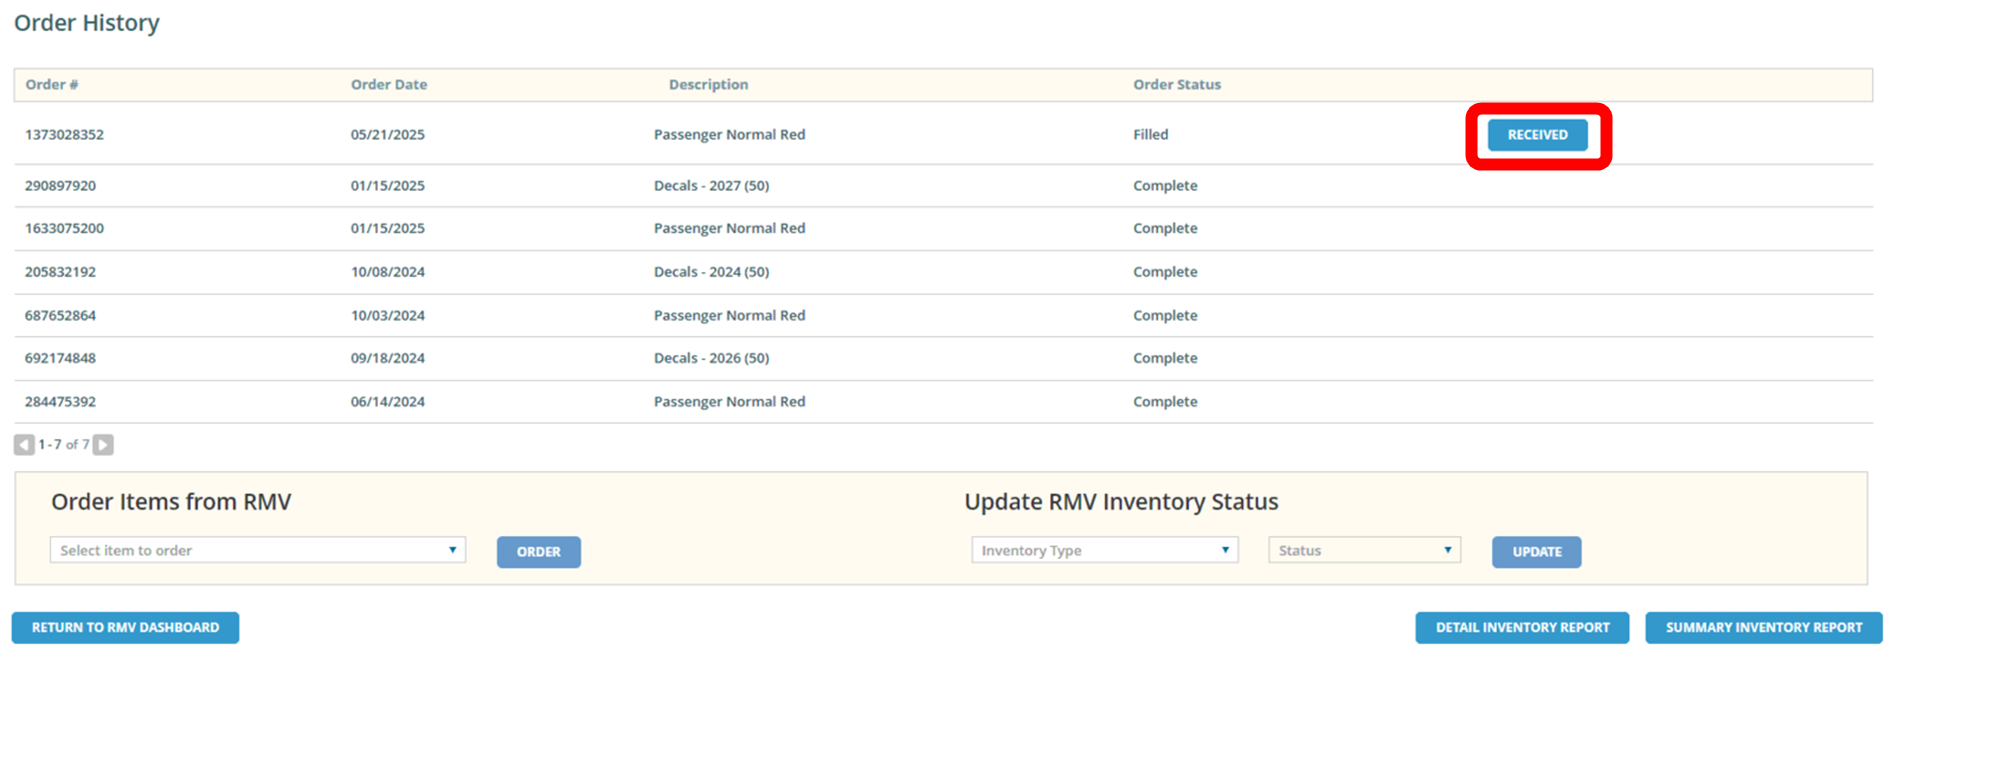Click the Order Status column header
Screen dimensions: 2000x773
(1176, 85)
